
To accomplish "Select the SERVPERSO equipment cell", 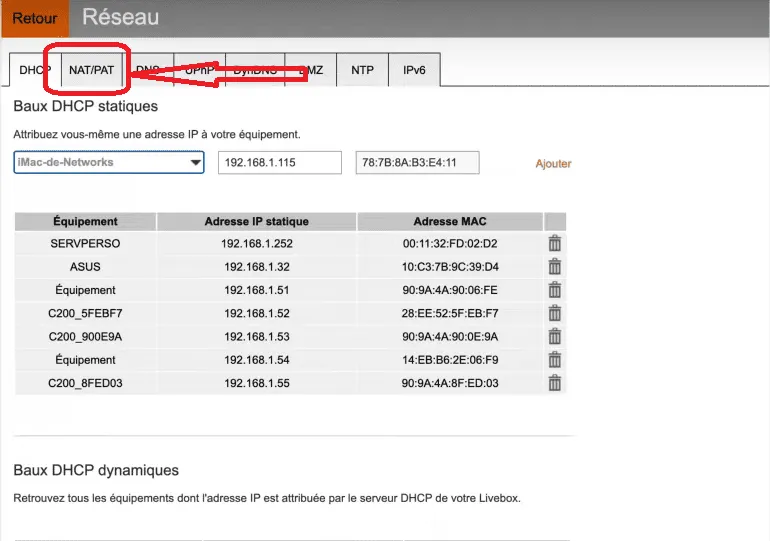I will coord(85,243).
